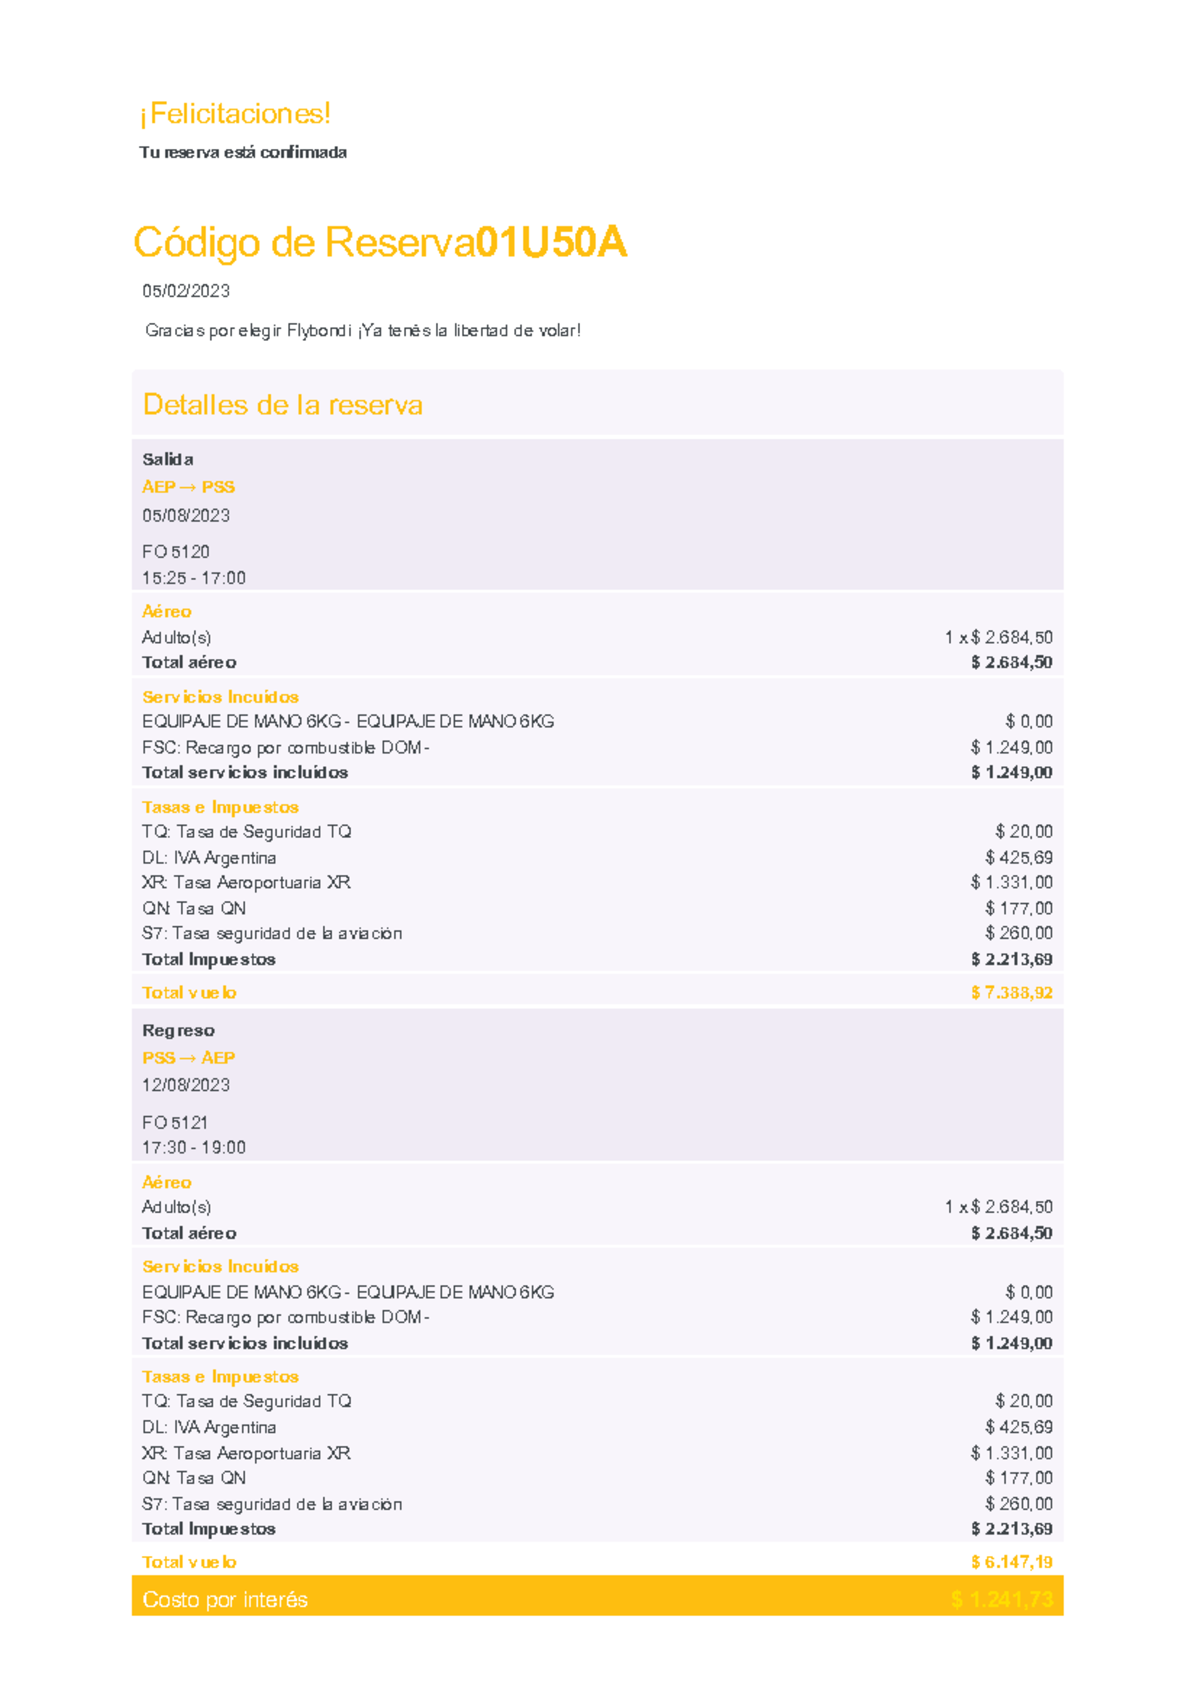The image size is (1200, 1694).
Task: Select the return date 12/08/2023
Action: 186,1085
